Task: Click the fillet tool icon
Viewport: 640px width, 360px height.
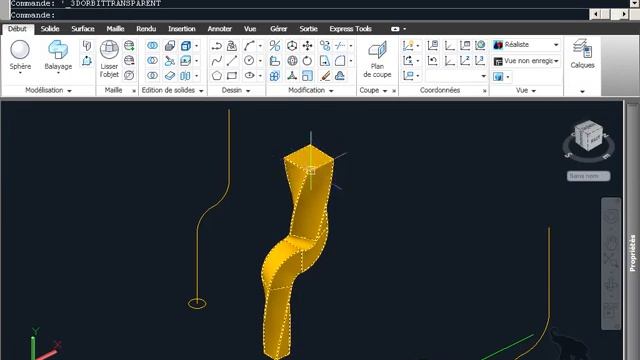Action: [x=340, y=60]
